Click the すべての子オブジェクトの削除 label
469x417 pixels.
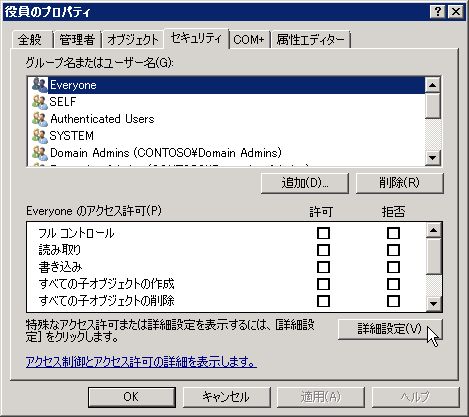tap(106, 301)
